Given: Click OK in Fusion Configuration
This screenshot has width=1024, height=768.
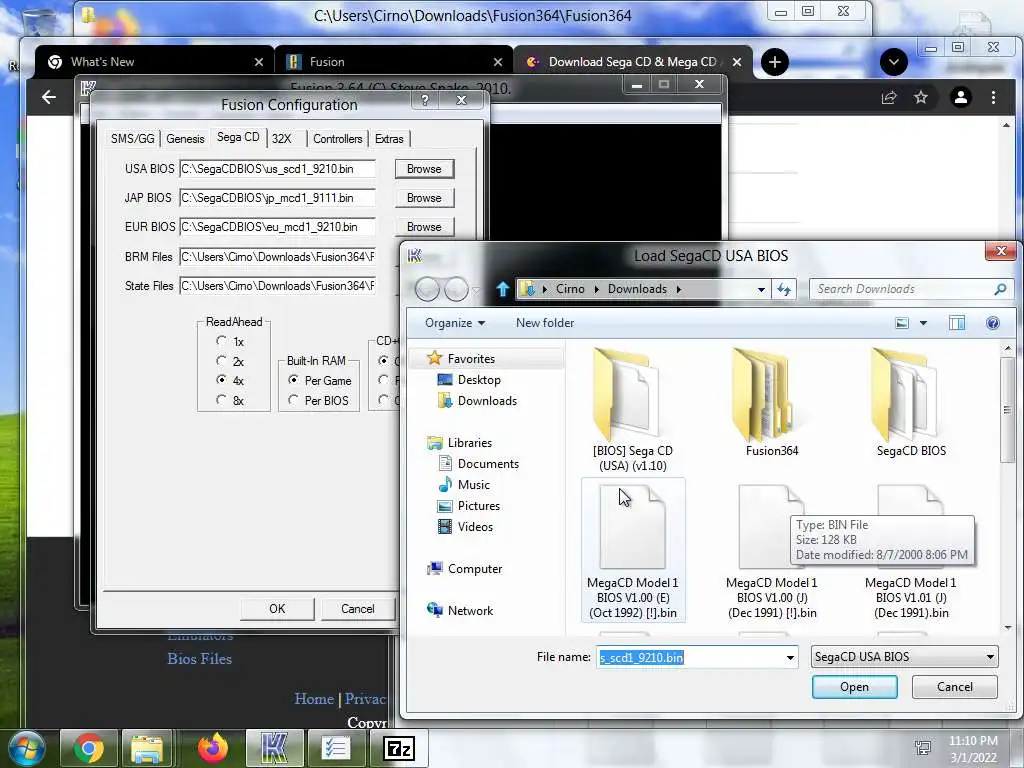Looking at the screenshot, I should tap(277, 609).
